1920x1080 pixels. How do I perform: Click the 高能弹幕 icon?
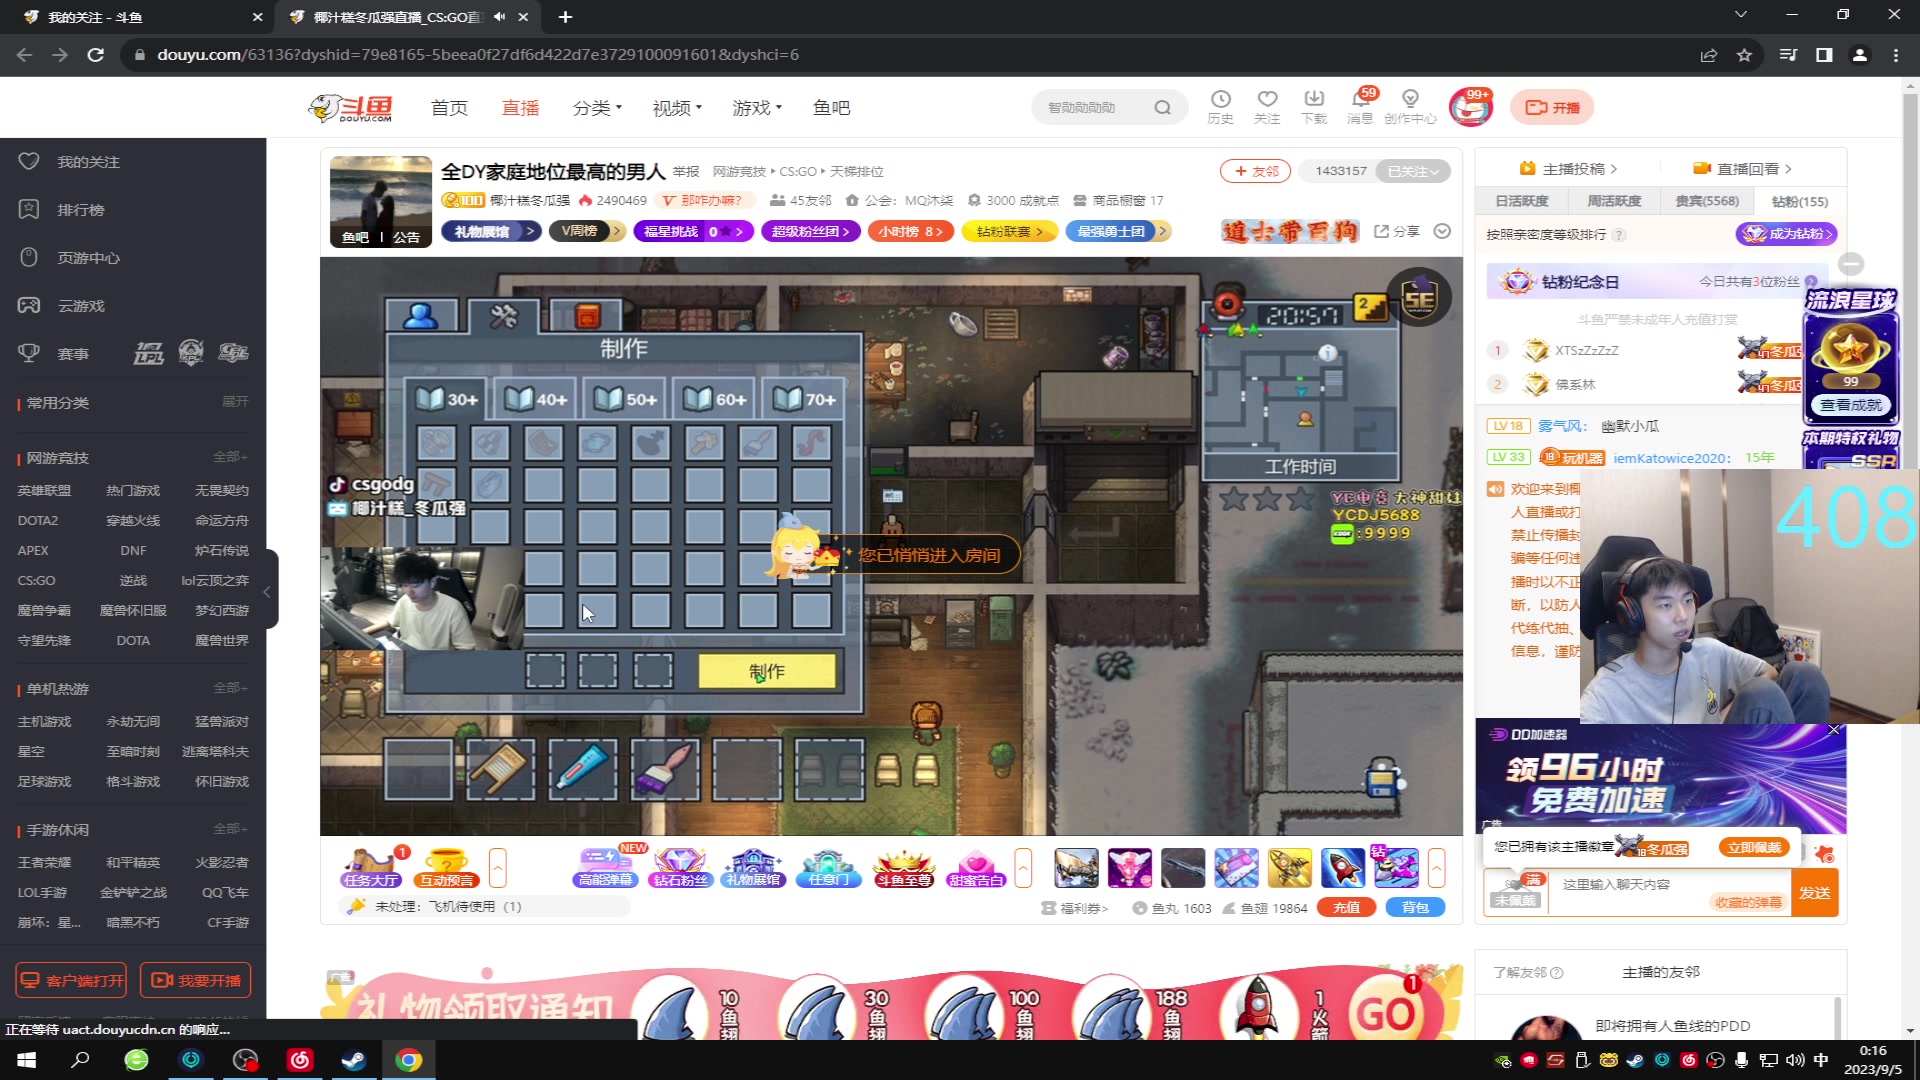point(606,868)
